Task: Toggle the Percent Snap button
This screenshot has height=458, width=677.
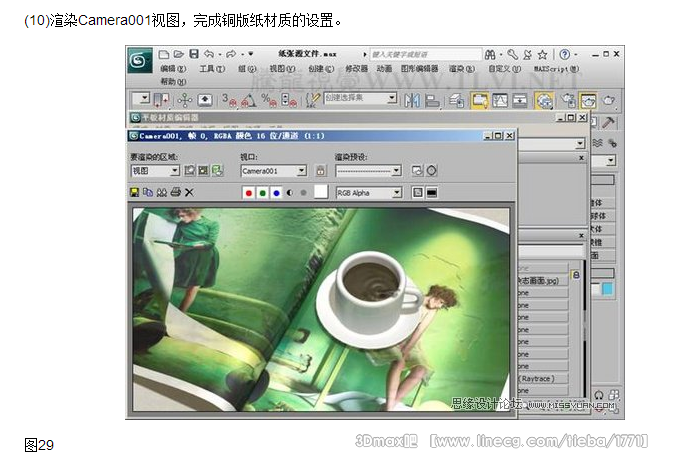Action: tap(269, 100)
